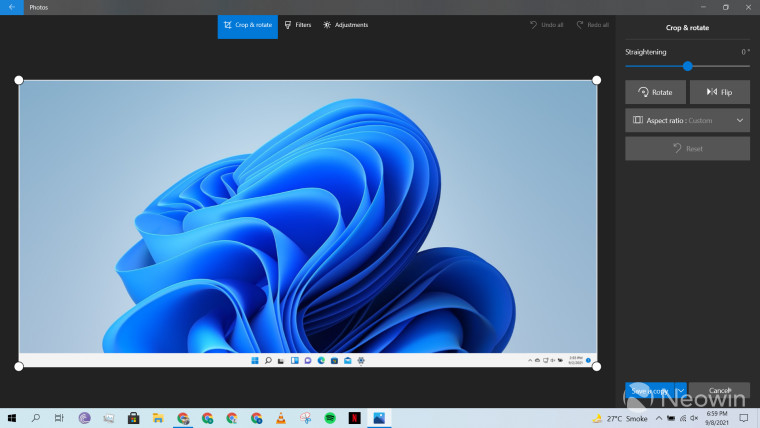
Task: Open the purple BitTorrent taskbar icon
Action: tap(84, 418)
